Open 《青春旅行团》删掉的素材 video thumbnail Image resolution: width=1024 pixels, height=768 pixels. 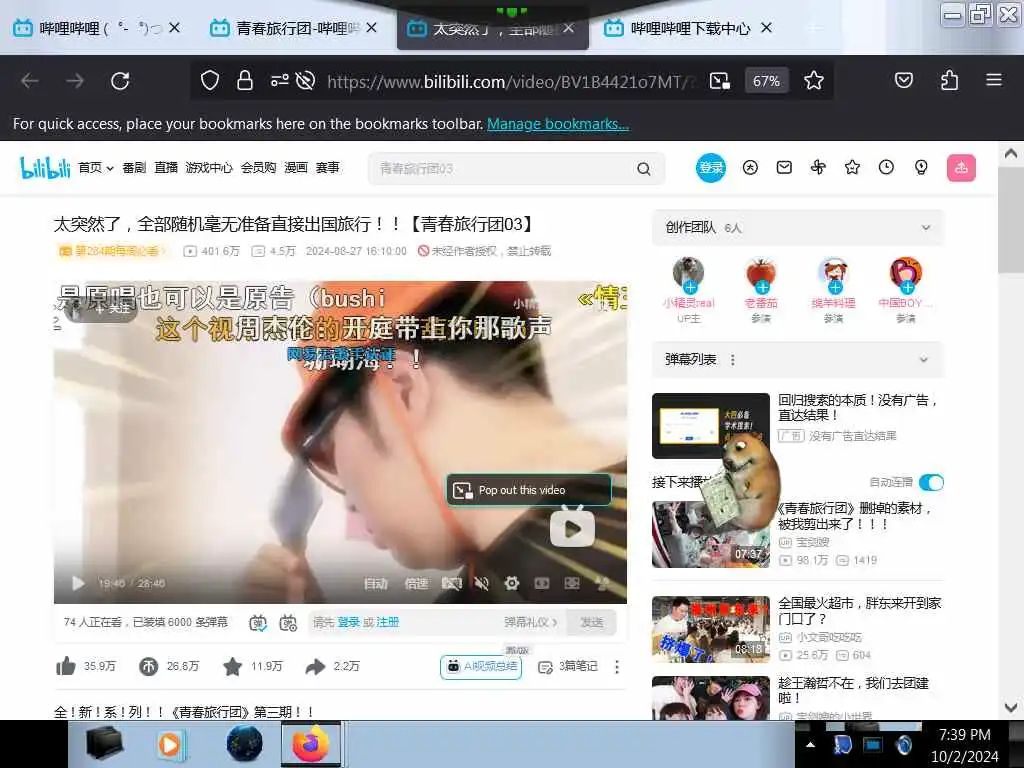tap(711, 534)
